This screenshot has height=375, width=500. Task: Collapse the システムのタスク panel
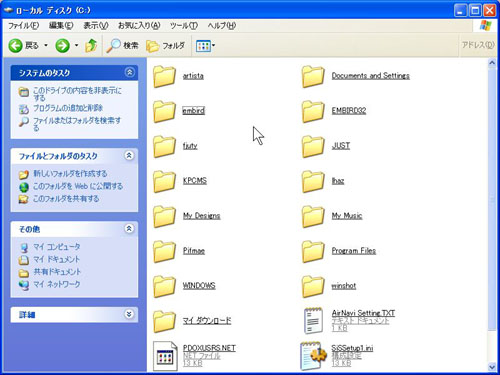(129, 72)
